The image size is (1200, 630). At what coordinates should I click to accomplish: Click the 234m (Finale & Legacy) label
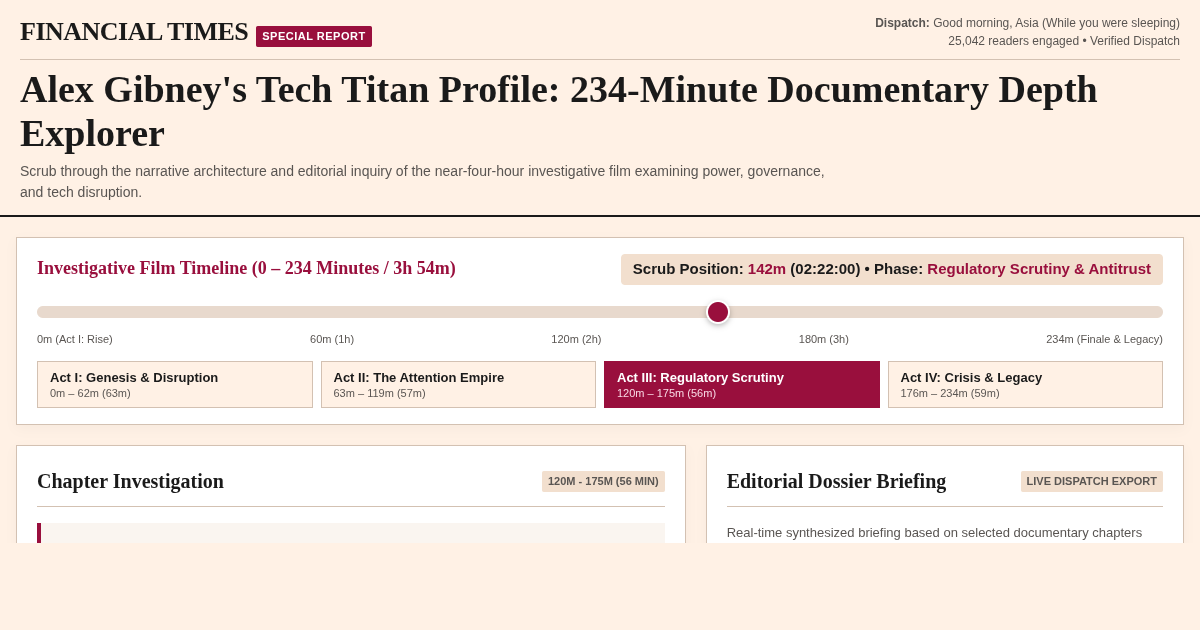point(1104,339)
